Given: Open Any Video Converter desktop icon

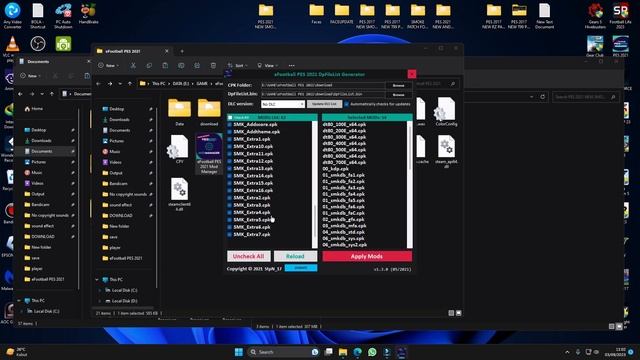Looking at the screenshot, I should (x=12, y=16).
